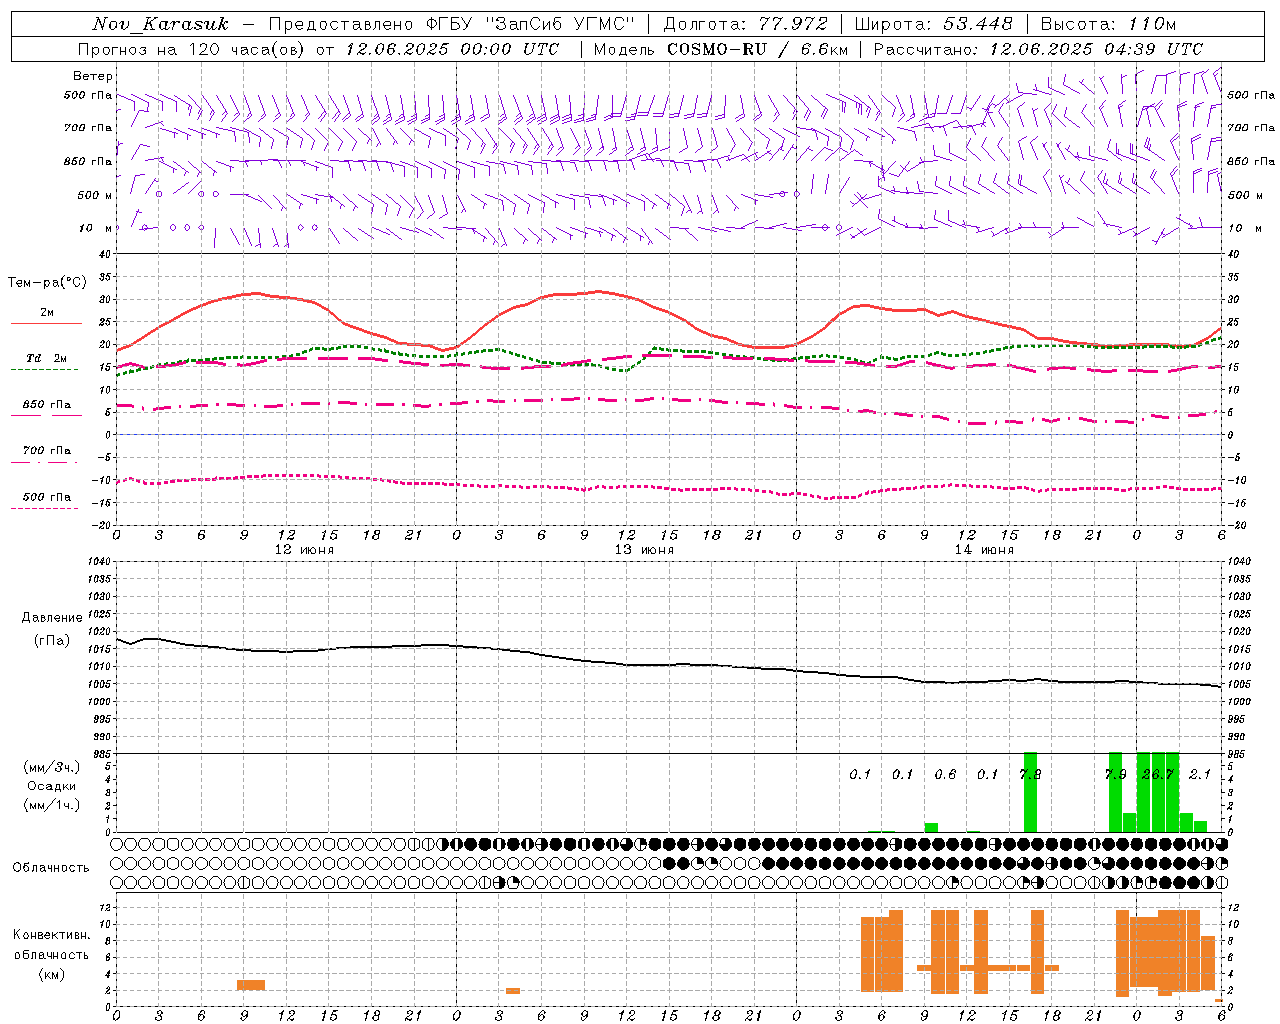Screen dimensions: 1280x1024
Task: Click the Давление pressure panel label
Action: point(52,618)
